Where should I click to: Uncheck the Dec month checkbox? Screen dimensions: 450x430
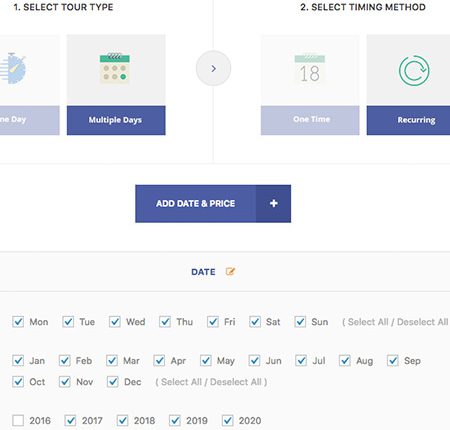[113, 382]
